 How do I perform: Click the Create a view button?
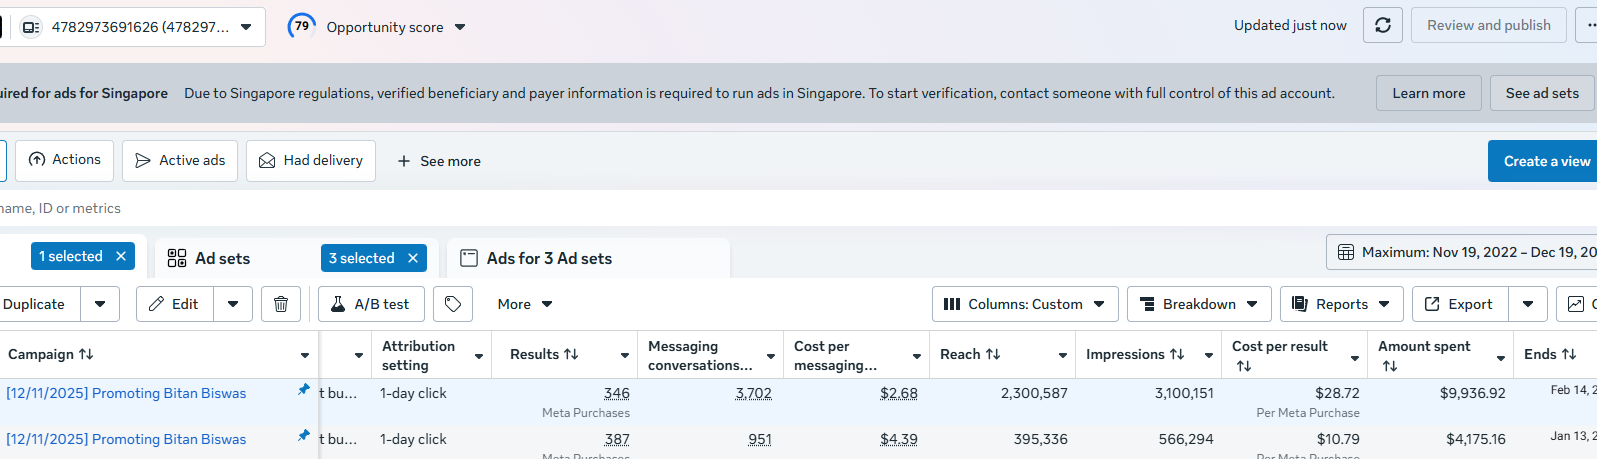click(x=1545, y=161)
